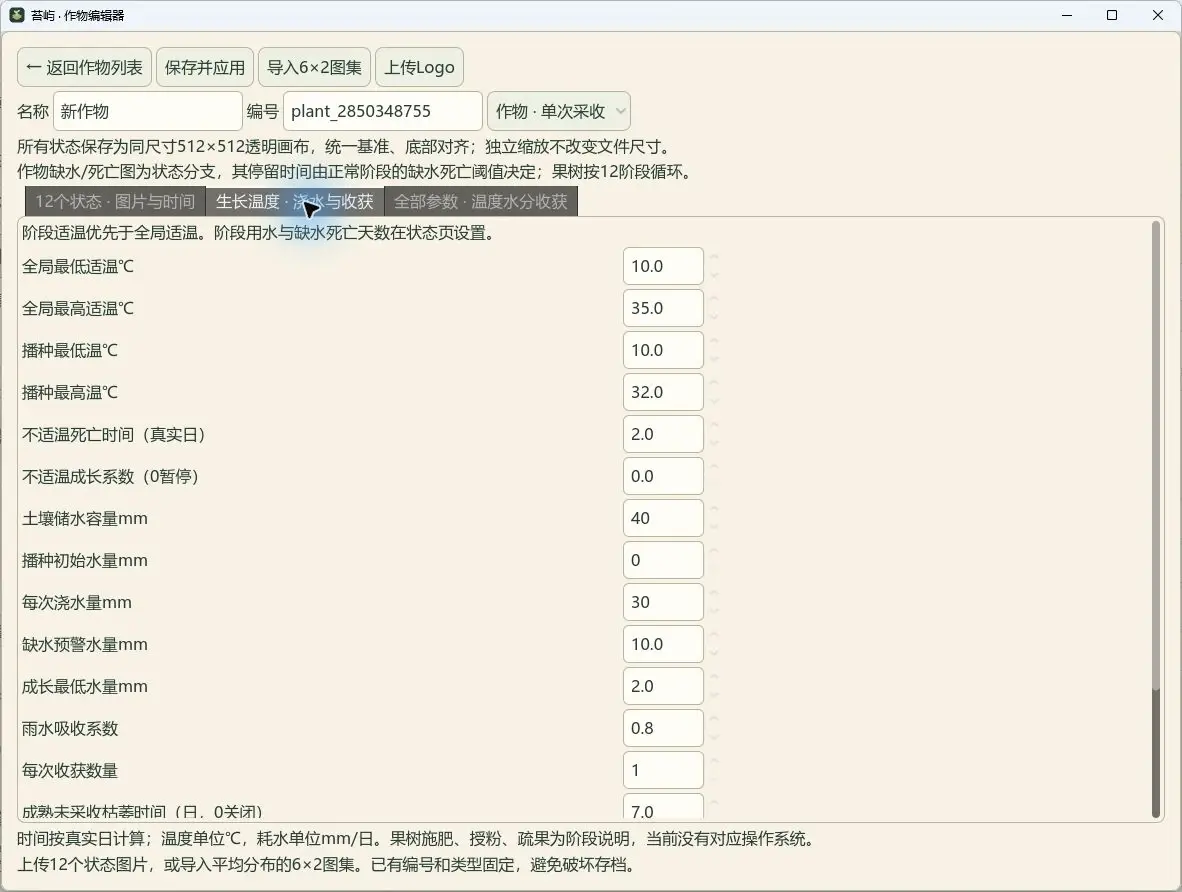Focus the 编号 field plant_2850348755
This screenshot has width=1182, height=892.
click(383, 112)
